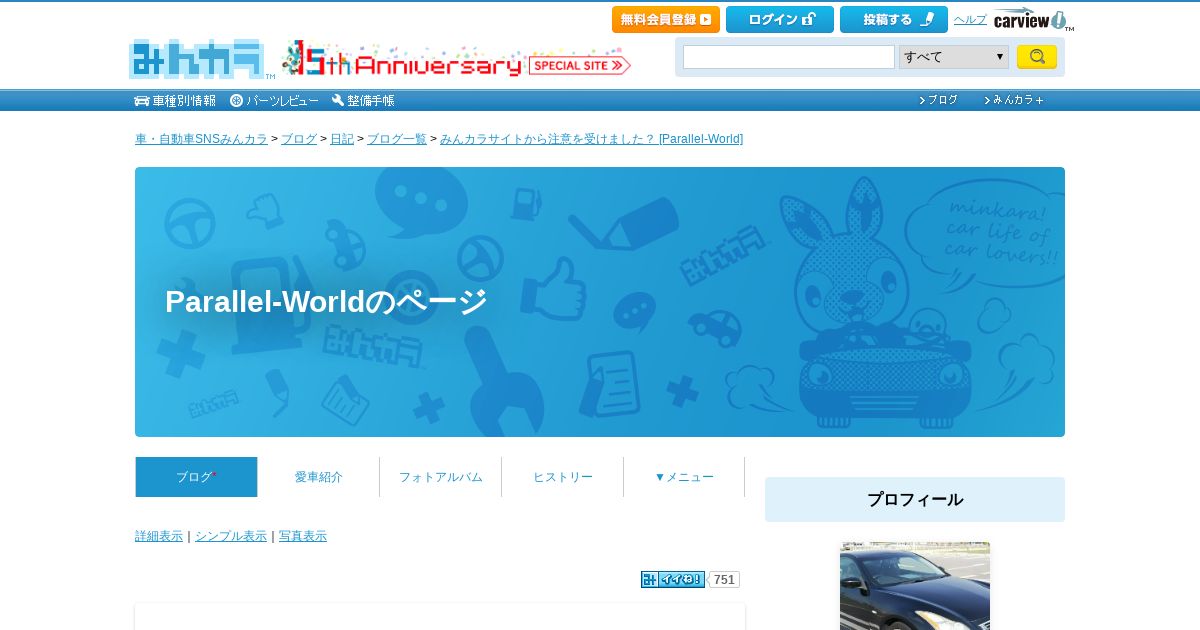The width and height of the screenshot is (1200, 630).
Task: Click the 無料会員登録 button
Action: tap(666, 19)
